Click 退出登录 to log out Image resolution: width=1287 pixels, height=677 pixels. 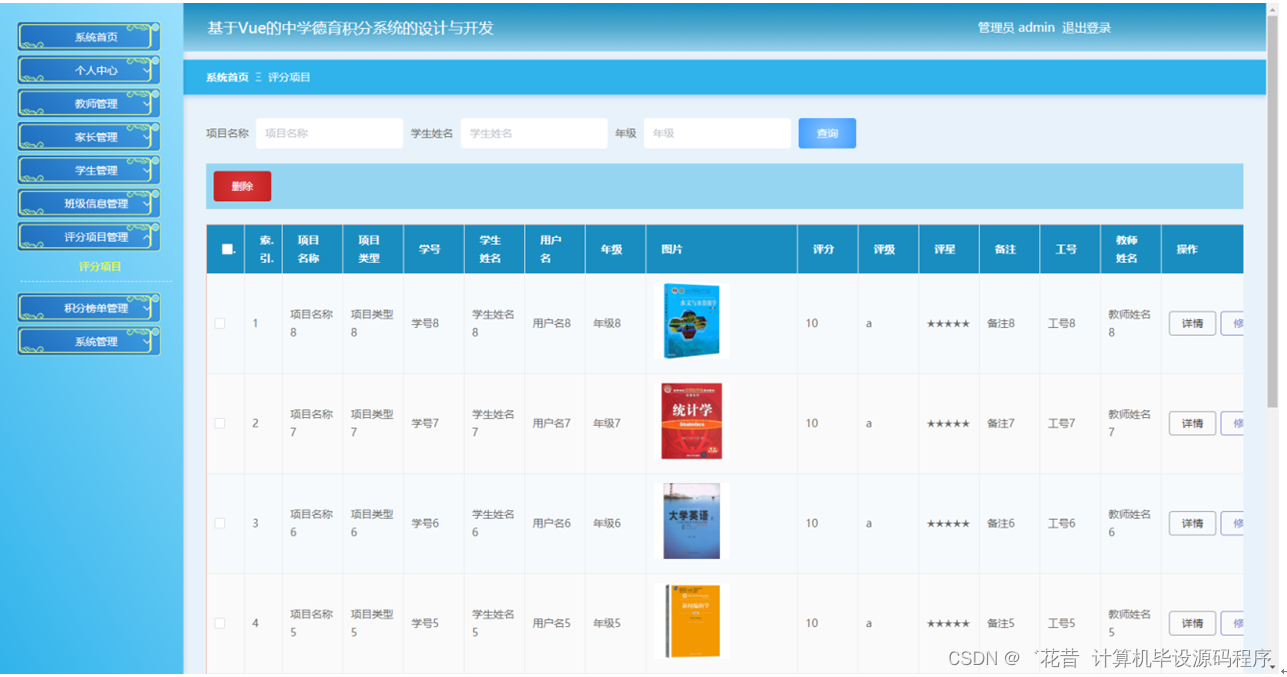[x=1087, y=28]
